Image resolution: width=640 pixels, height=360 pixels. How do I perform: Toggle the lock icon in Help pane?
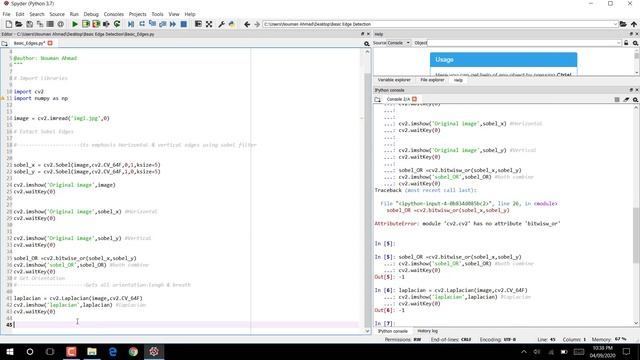[x=626, y=43]
